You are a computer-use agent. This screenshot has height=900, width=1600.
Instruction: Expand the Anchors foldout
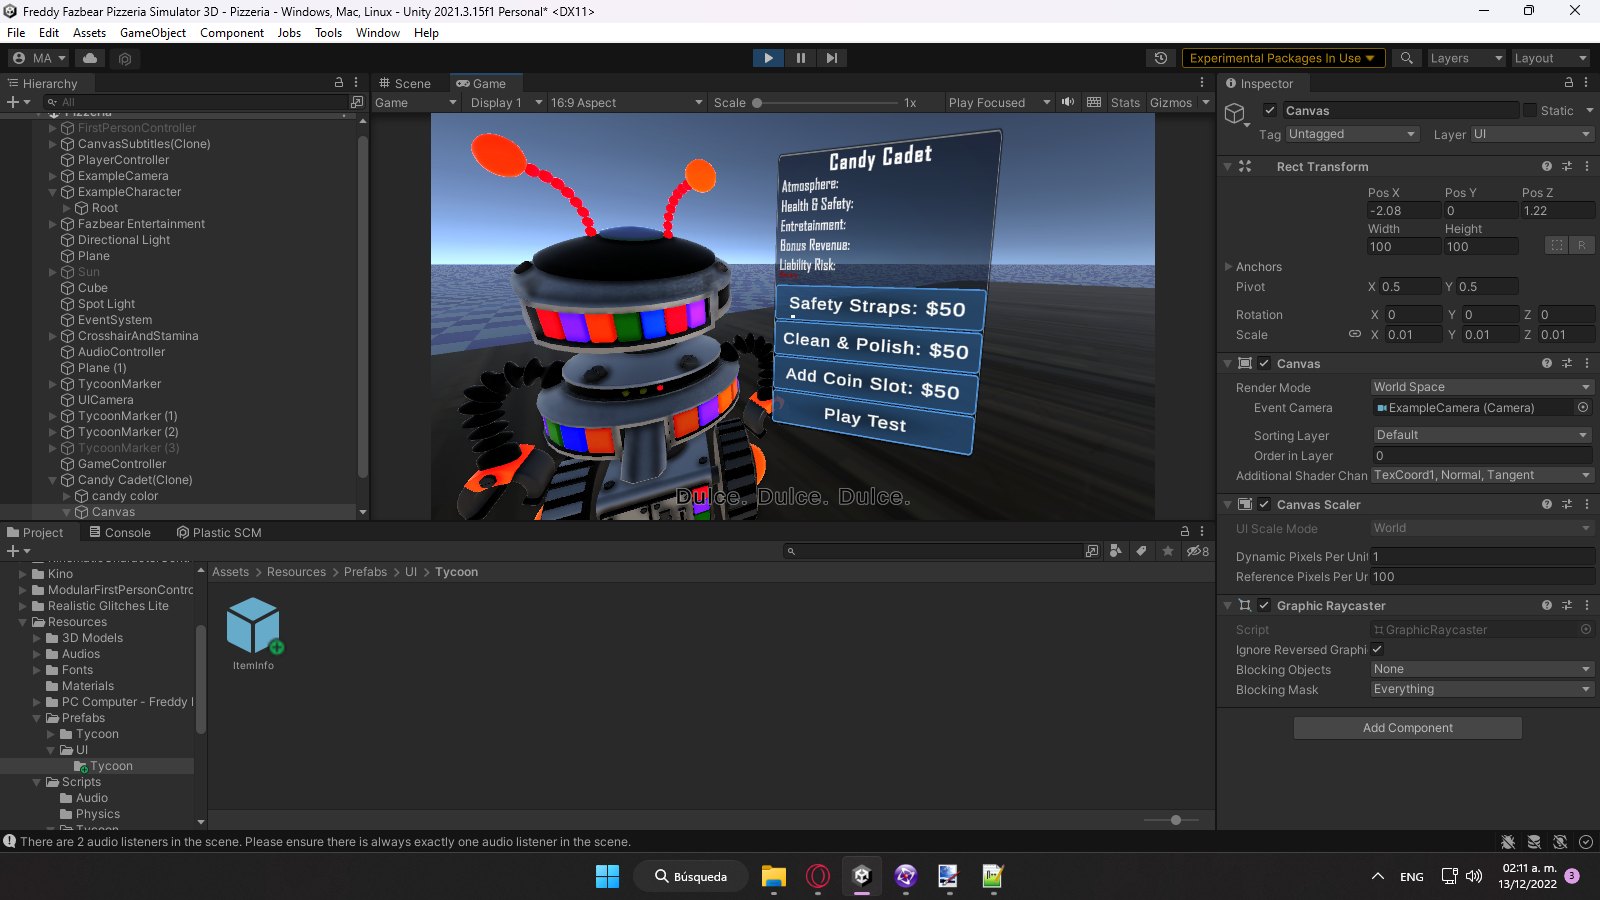pyautogui.click(x=1229, y=266)
